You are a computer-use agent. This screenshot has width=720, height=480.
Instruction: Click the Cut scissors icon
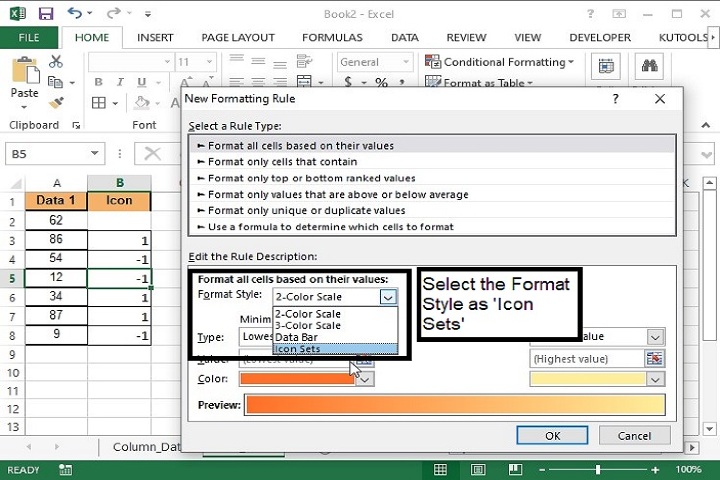56,61
